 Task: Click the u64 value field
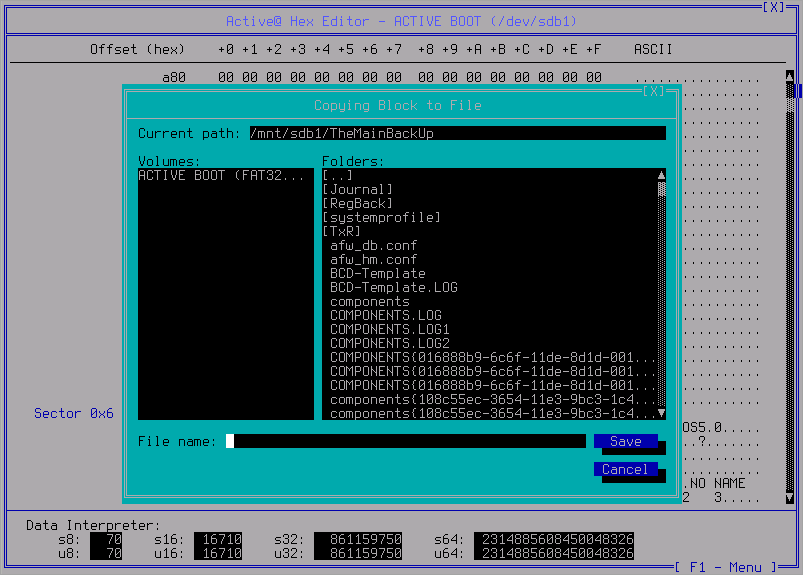554,553
